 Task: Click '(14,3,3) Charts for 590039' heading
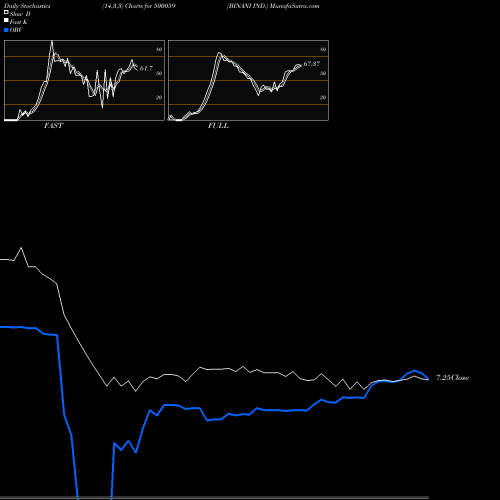139,6
